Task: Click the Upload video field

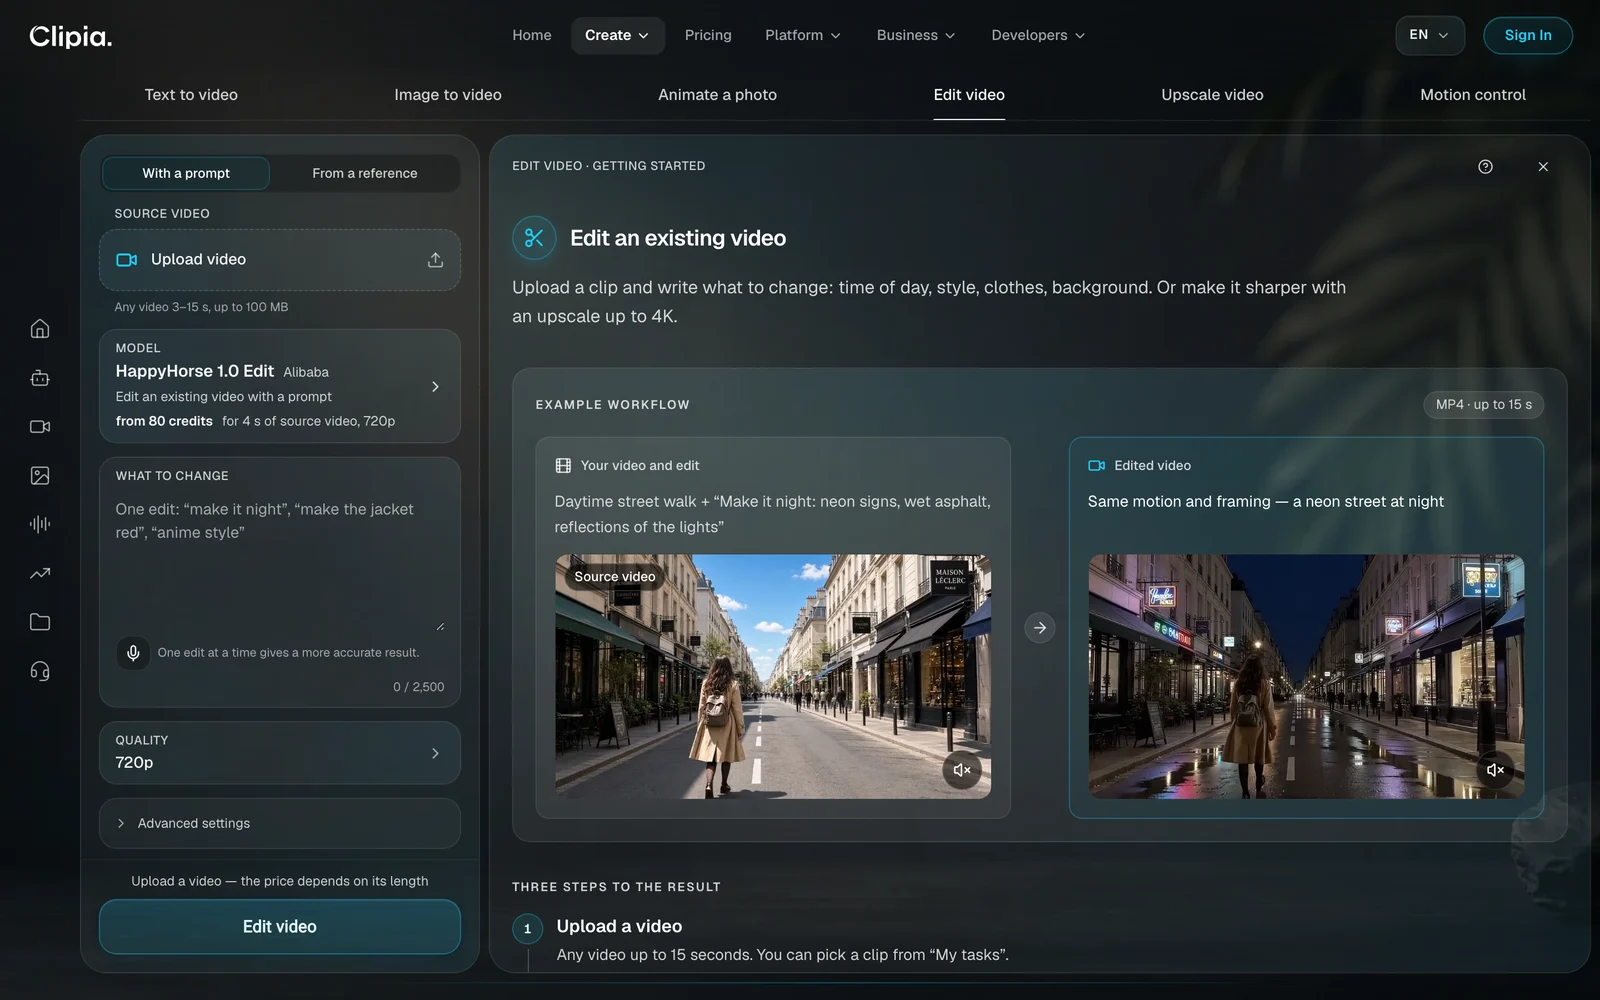Action: point(280,260)
